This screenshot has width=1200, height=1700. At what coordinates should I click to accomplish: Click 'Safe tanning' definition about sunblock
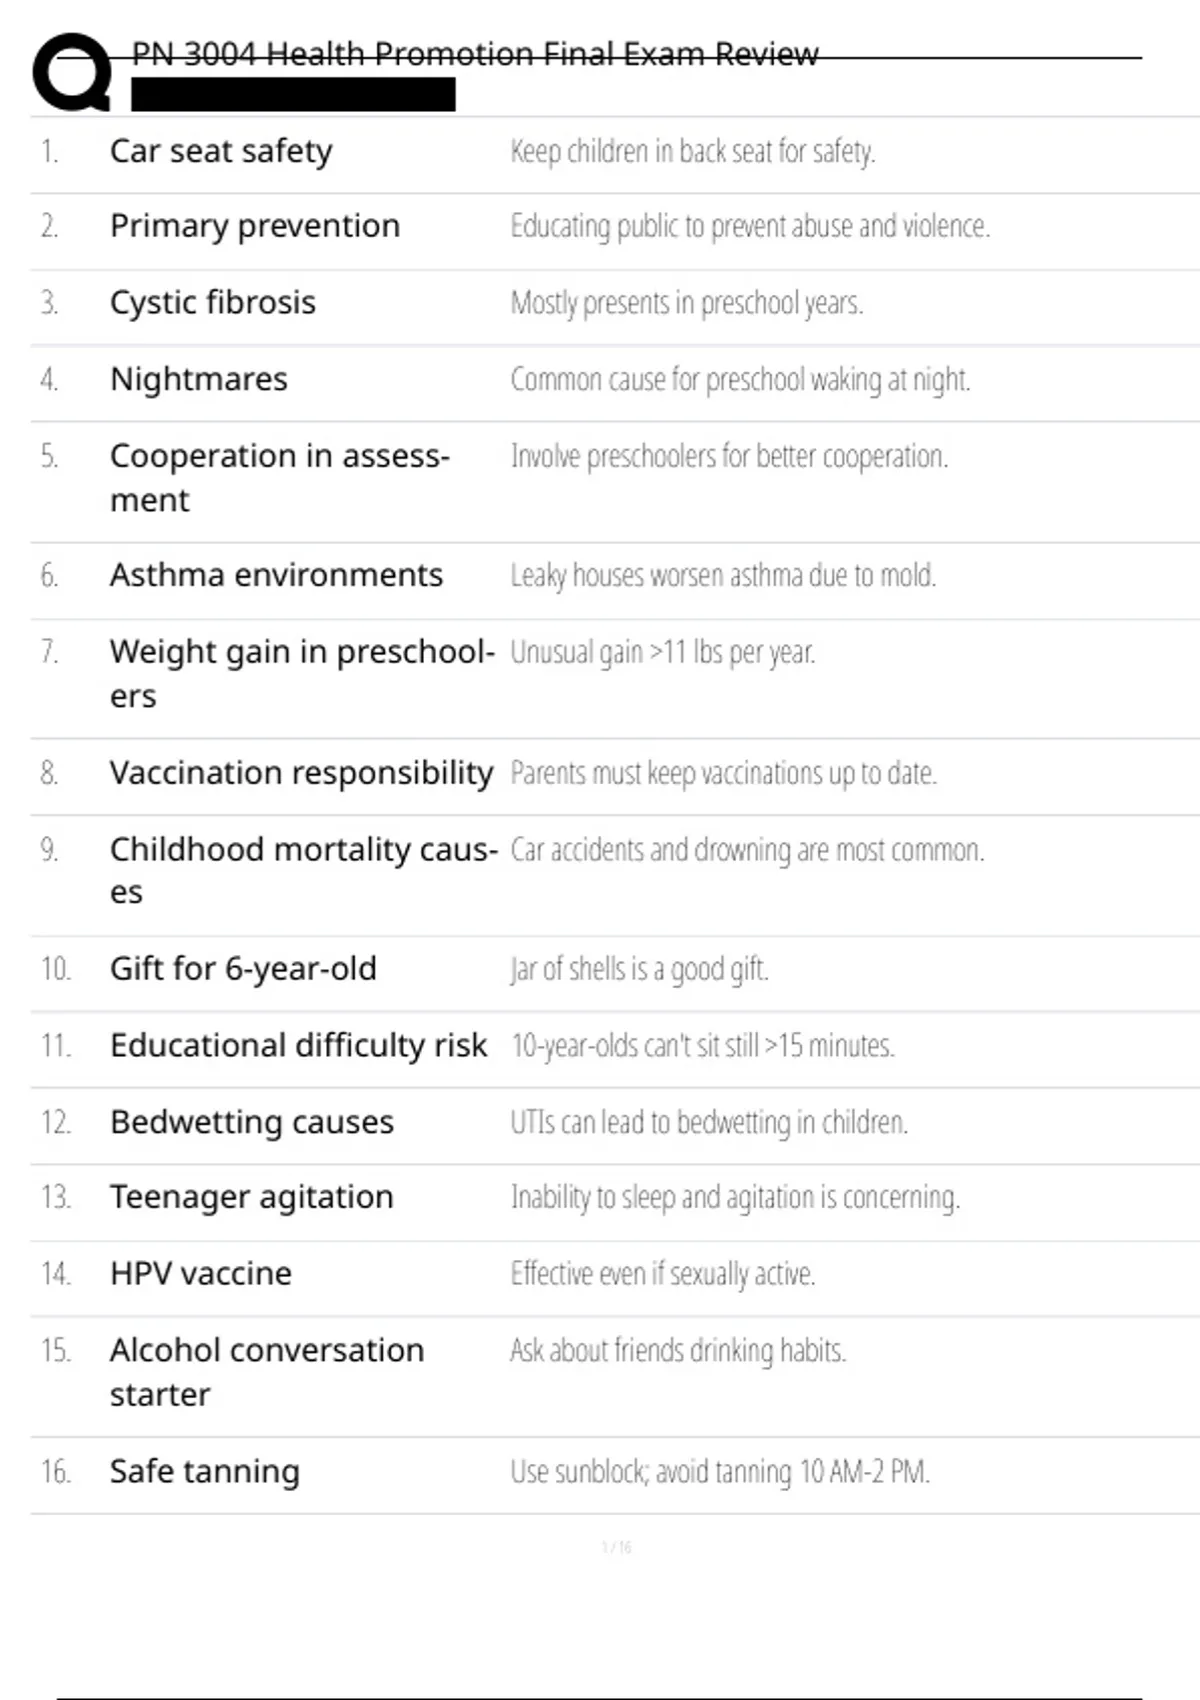pos(720,1472)
